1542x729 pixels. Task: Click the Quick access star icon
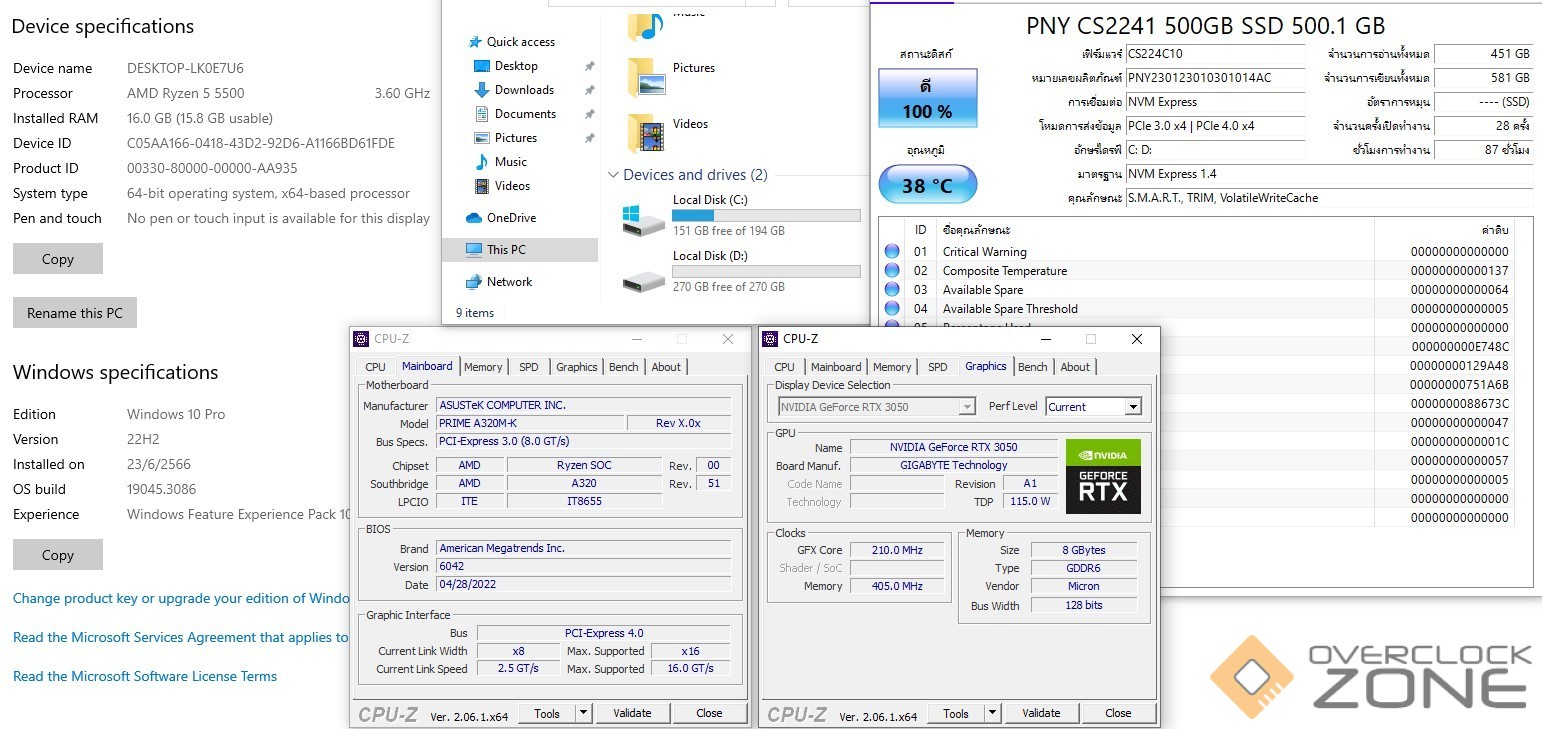click(474, 42)
